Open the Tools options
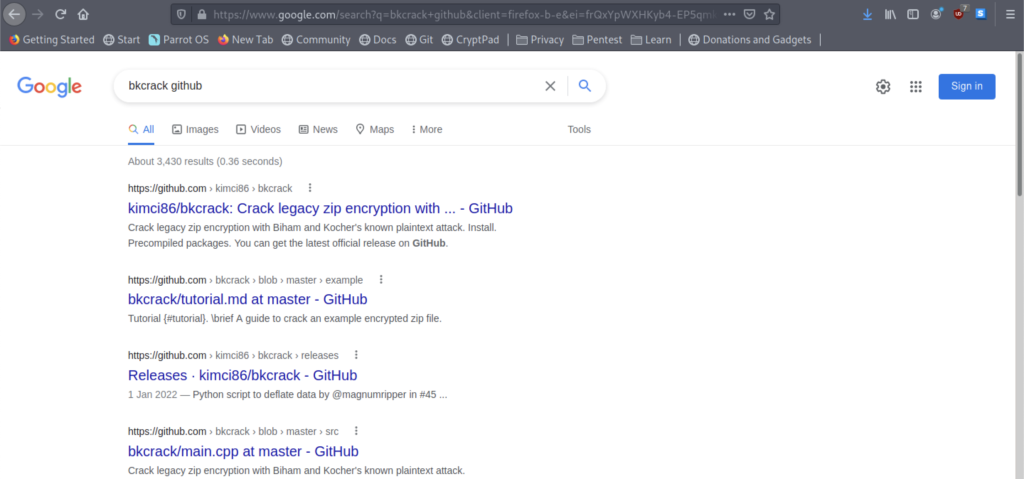 (579, 129)
